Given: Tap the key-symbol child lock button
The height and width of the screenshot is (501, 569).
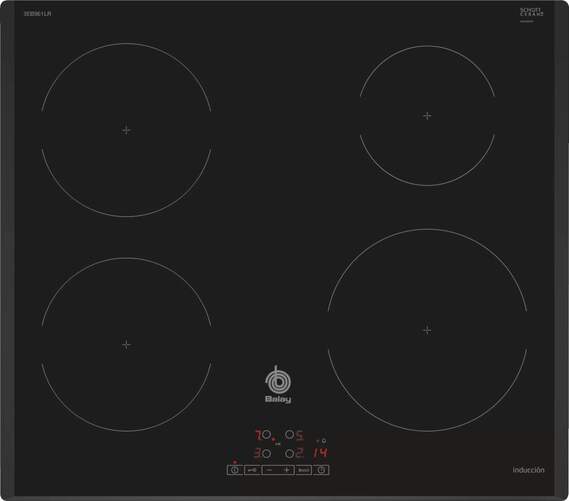Looking at the screenshot, I should point(252,470).
